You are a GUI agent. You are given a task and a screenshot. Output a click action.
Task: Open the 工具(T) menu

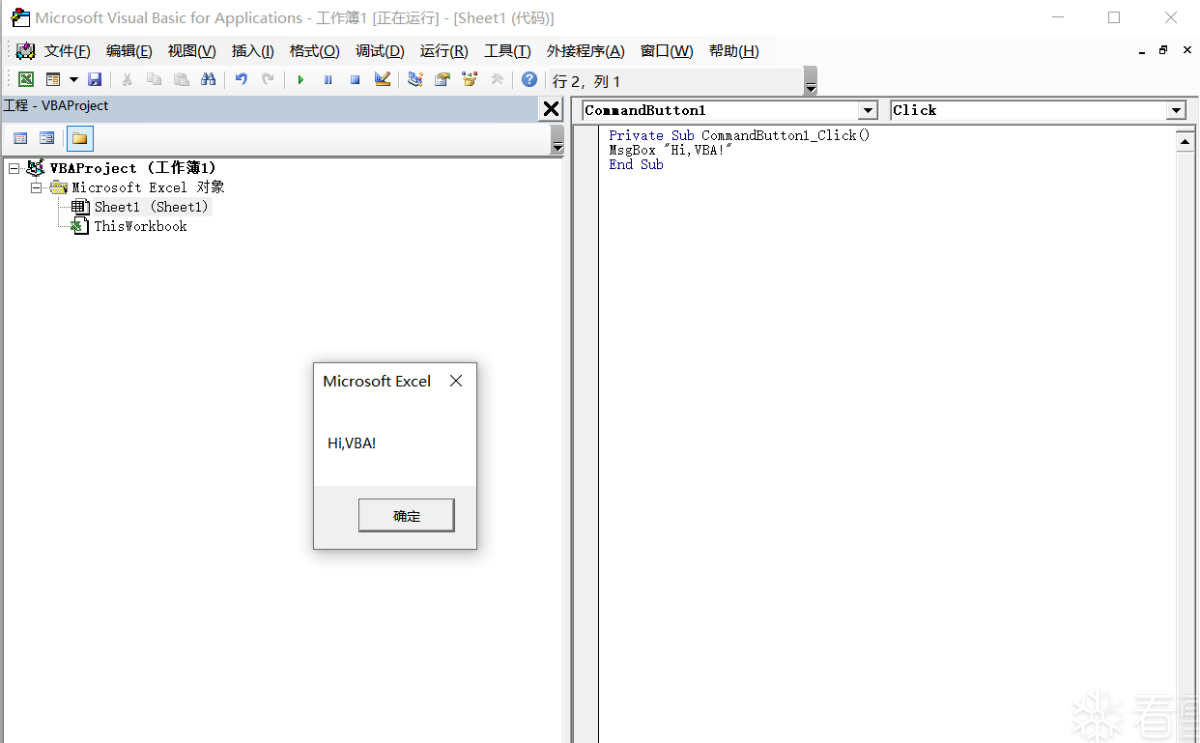pyautogui.click(x=507, y=51)
